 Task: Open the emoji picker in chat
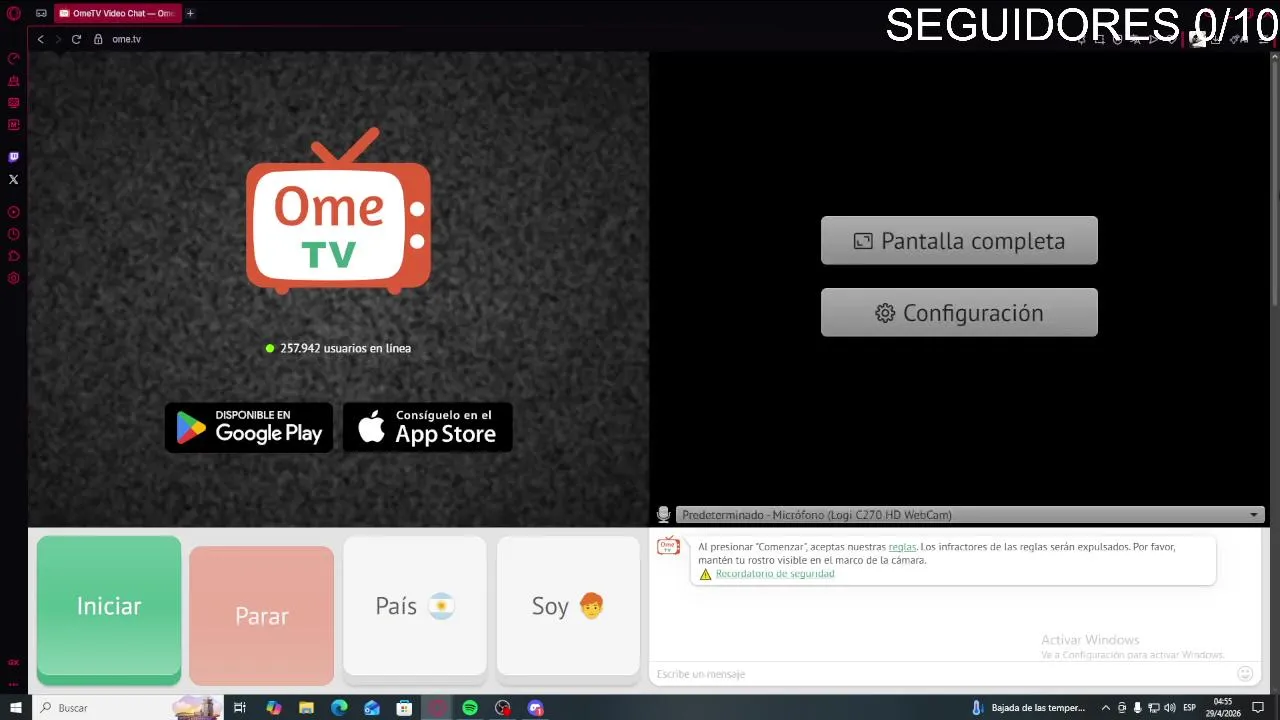point(1245,674)
